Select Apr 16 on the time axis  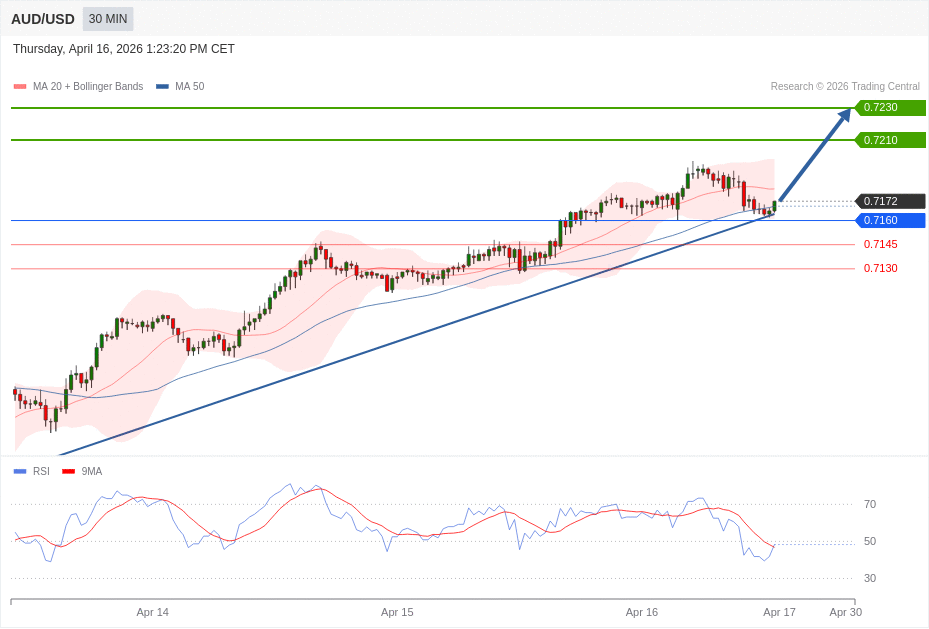642,612
